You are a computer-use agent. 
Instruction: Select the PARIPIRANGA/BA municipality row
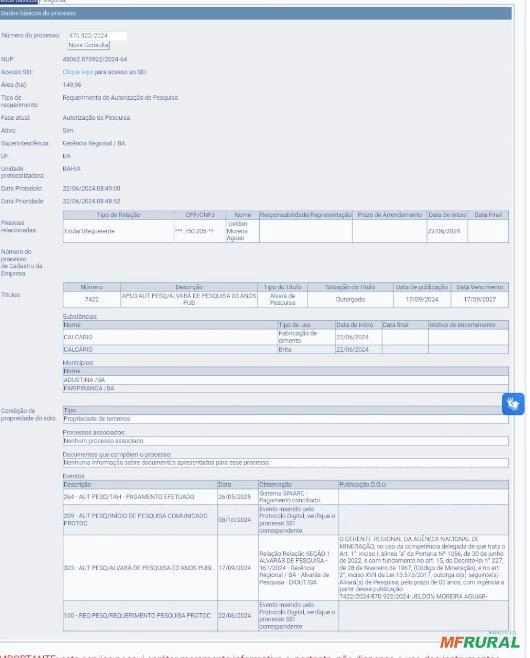(x=285, y=388)
